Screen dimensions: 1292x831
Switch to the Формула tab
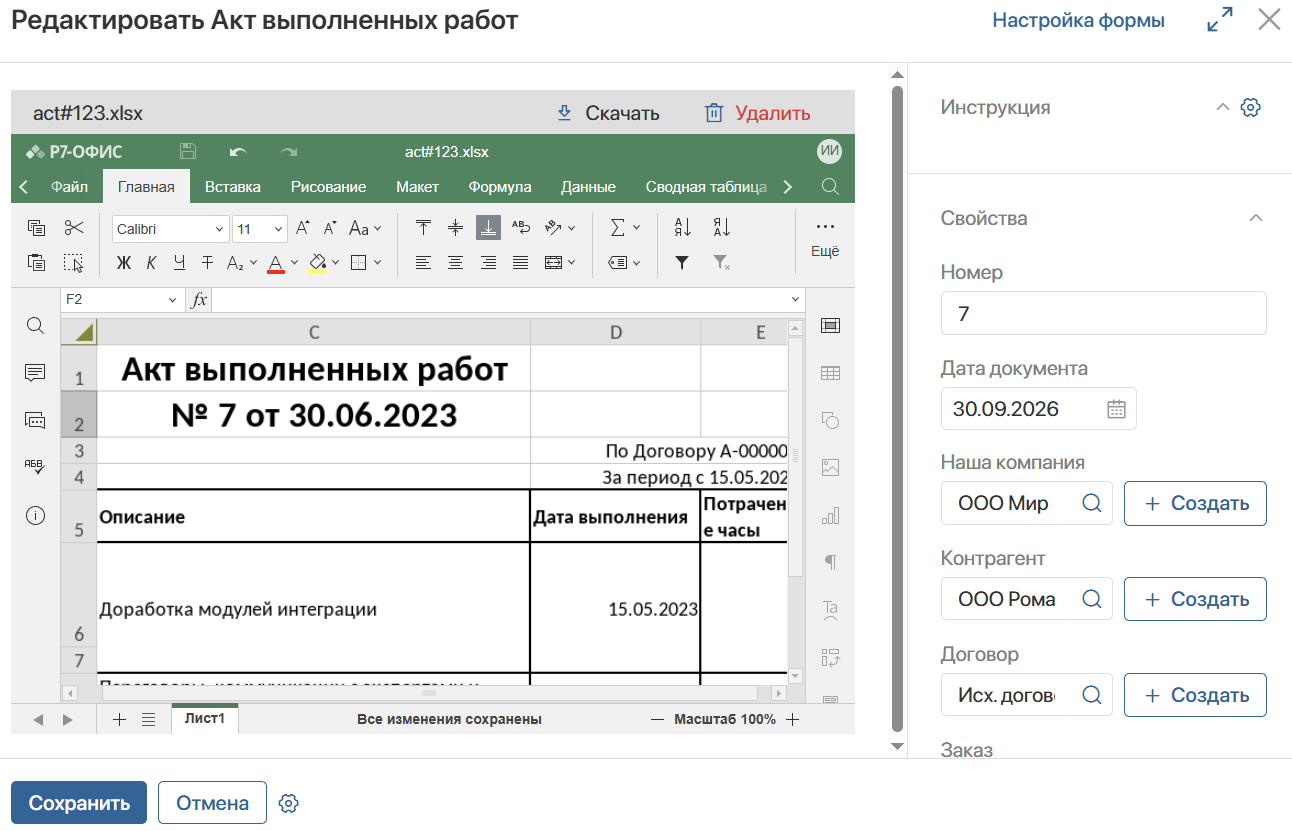pyautogui.click(x=500, y=187)
